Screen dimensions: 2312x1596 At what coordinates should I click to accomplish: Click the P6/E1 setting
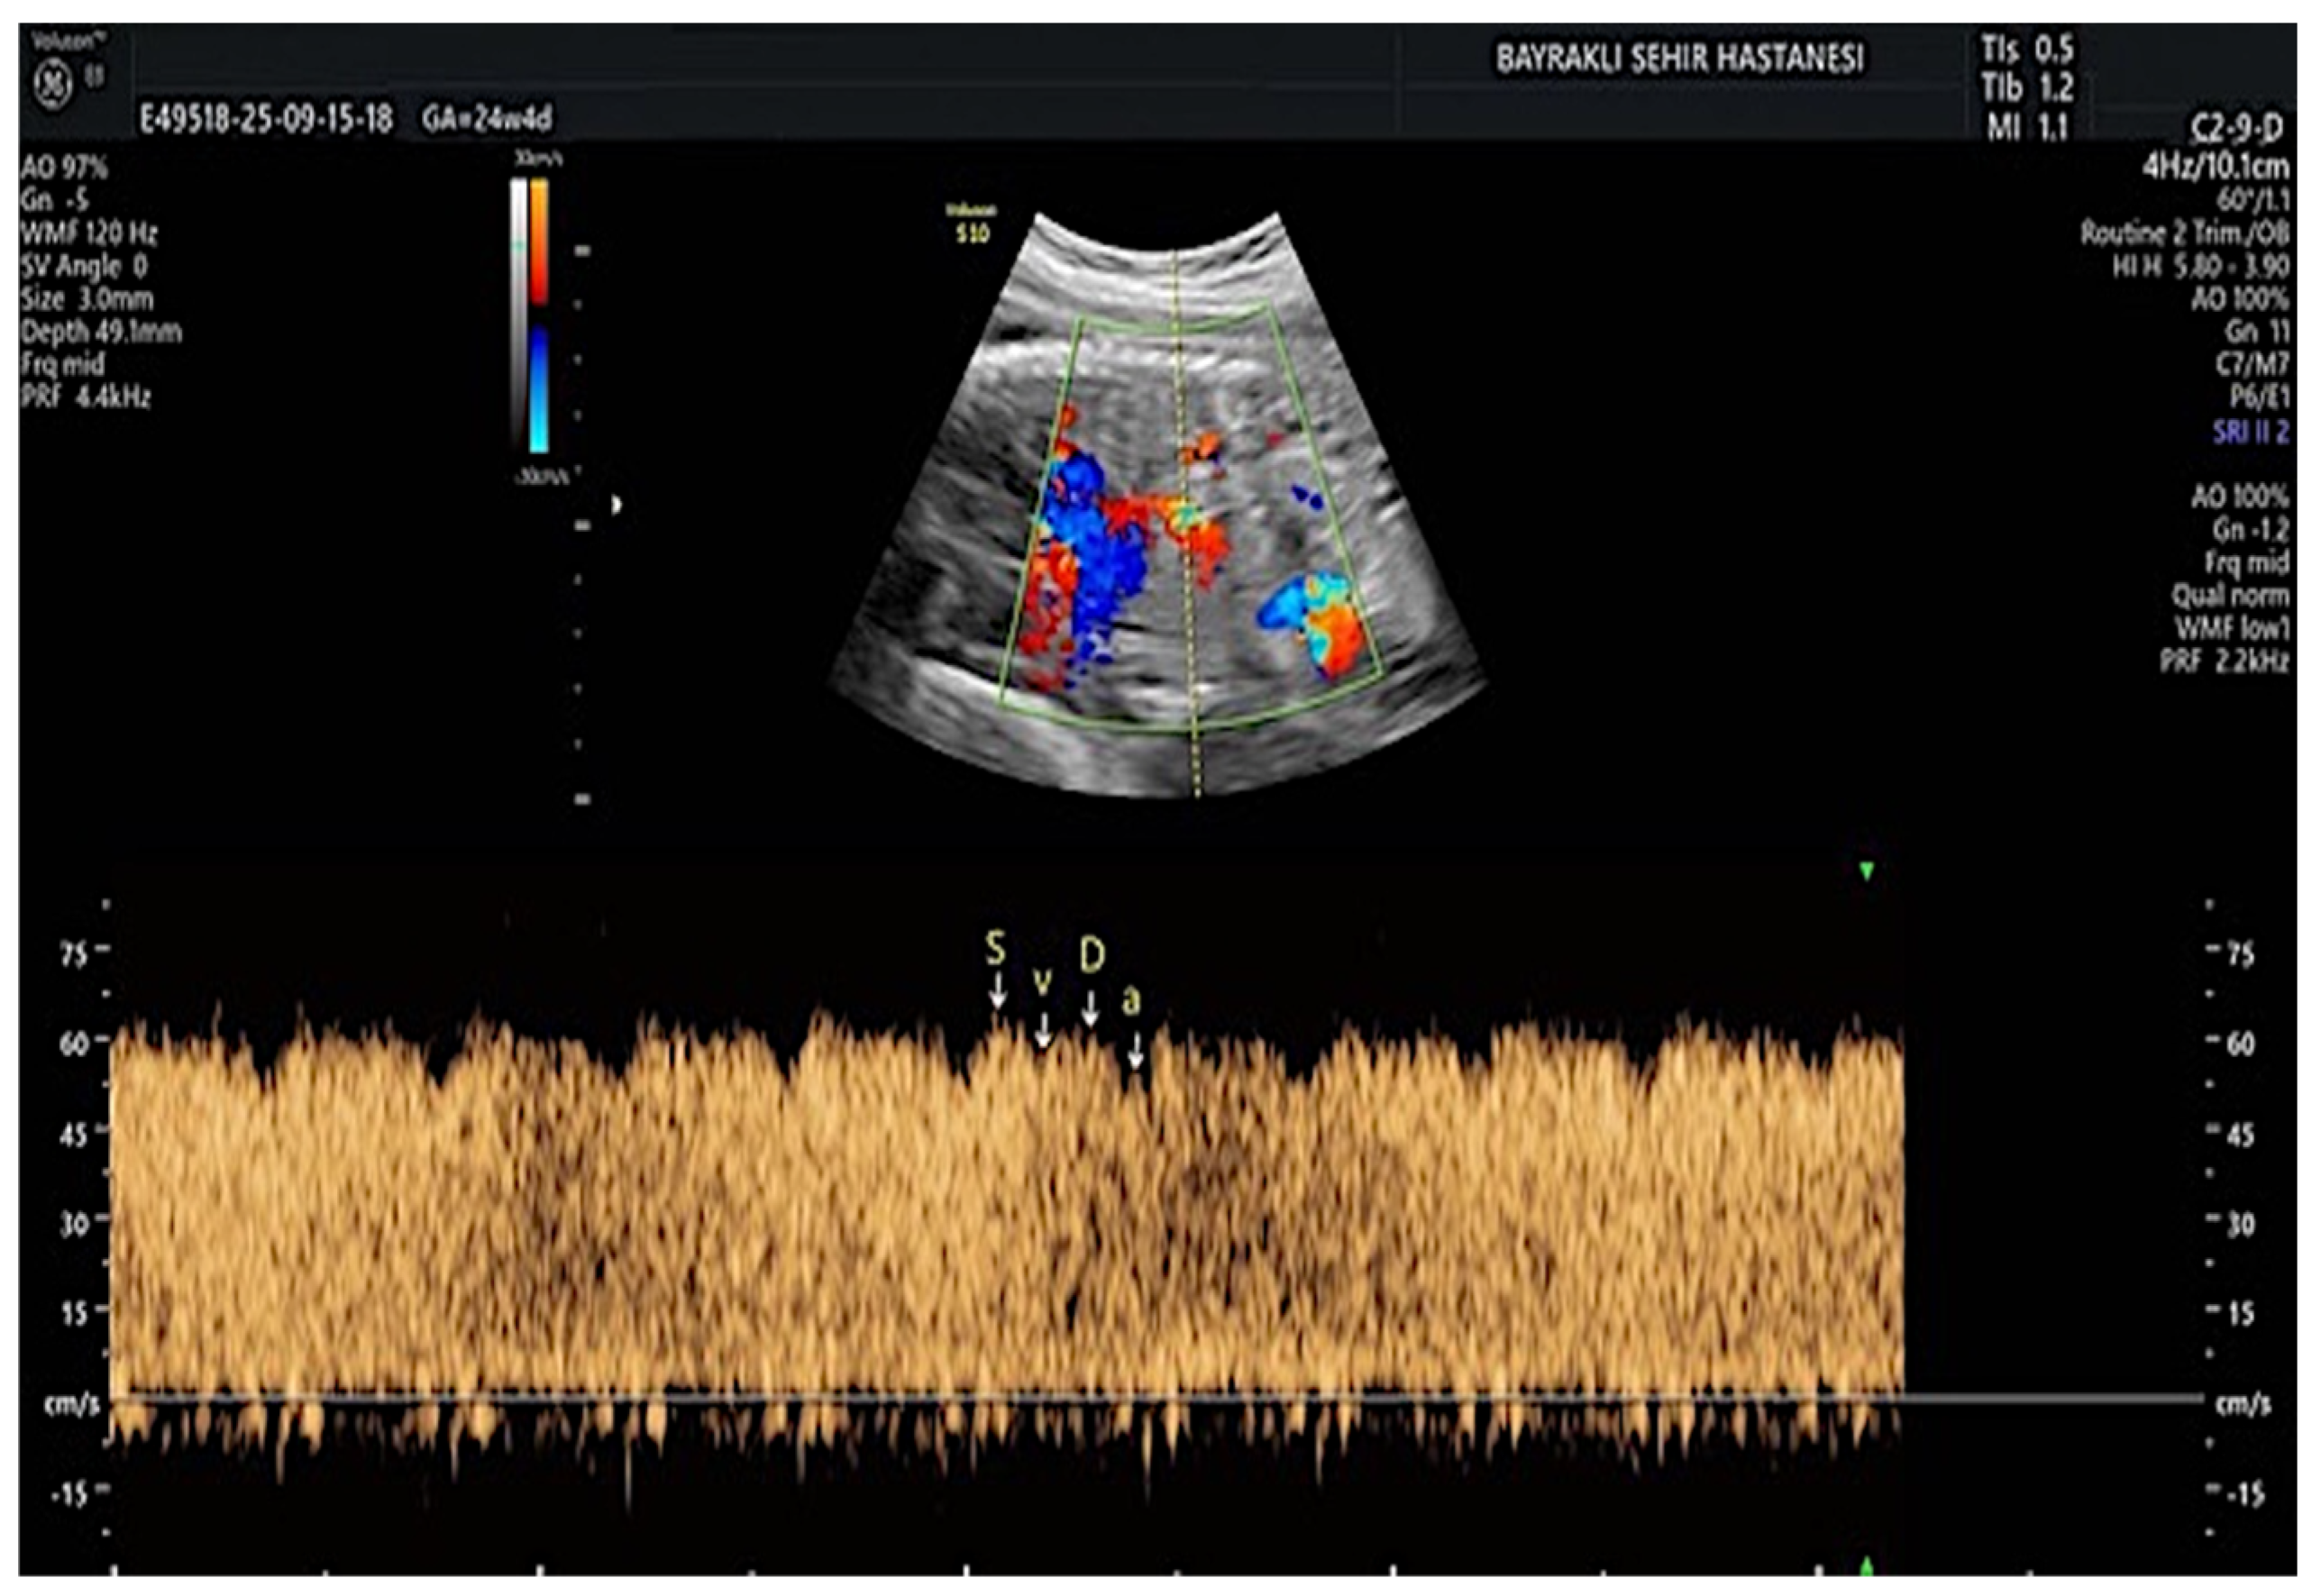[x=2258, y=398]
